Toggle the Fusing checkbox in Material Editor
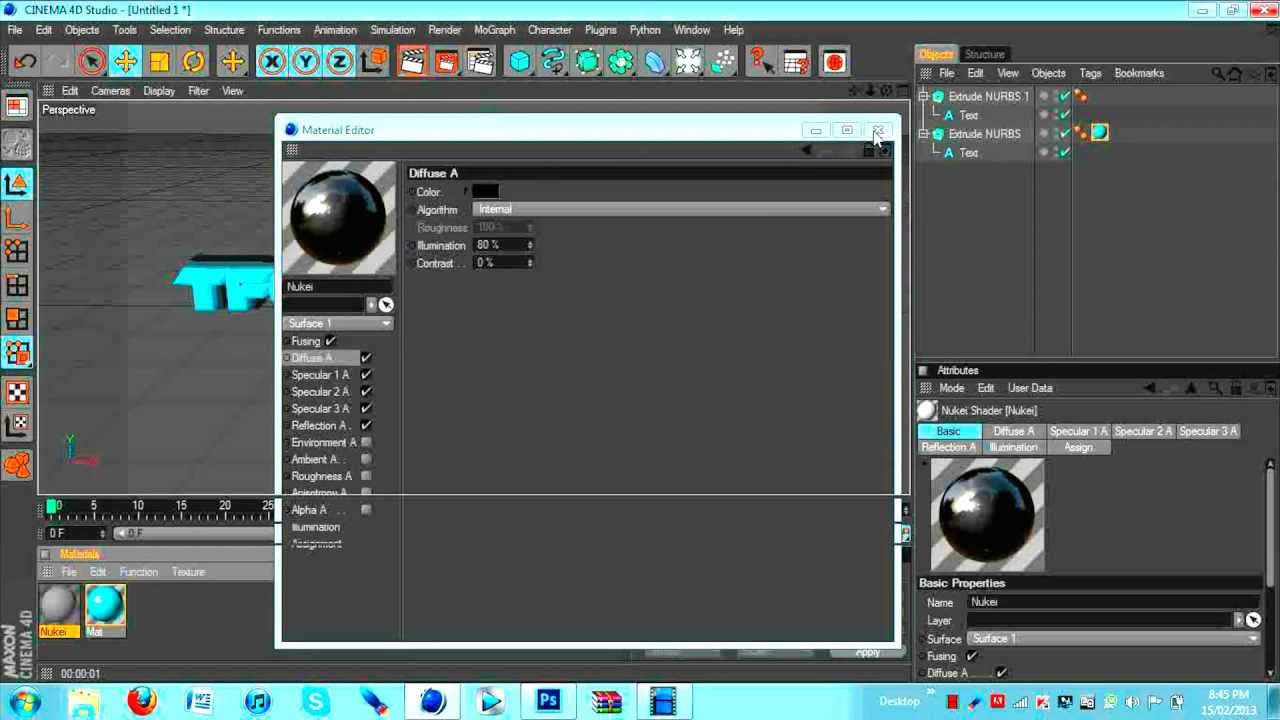1280x720 pixels. (x=330, y=341)
